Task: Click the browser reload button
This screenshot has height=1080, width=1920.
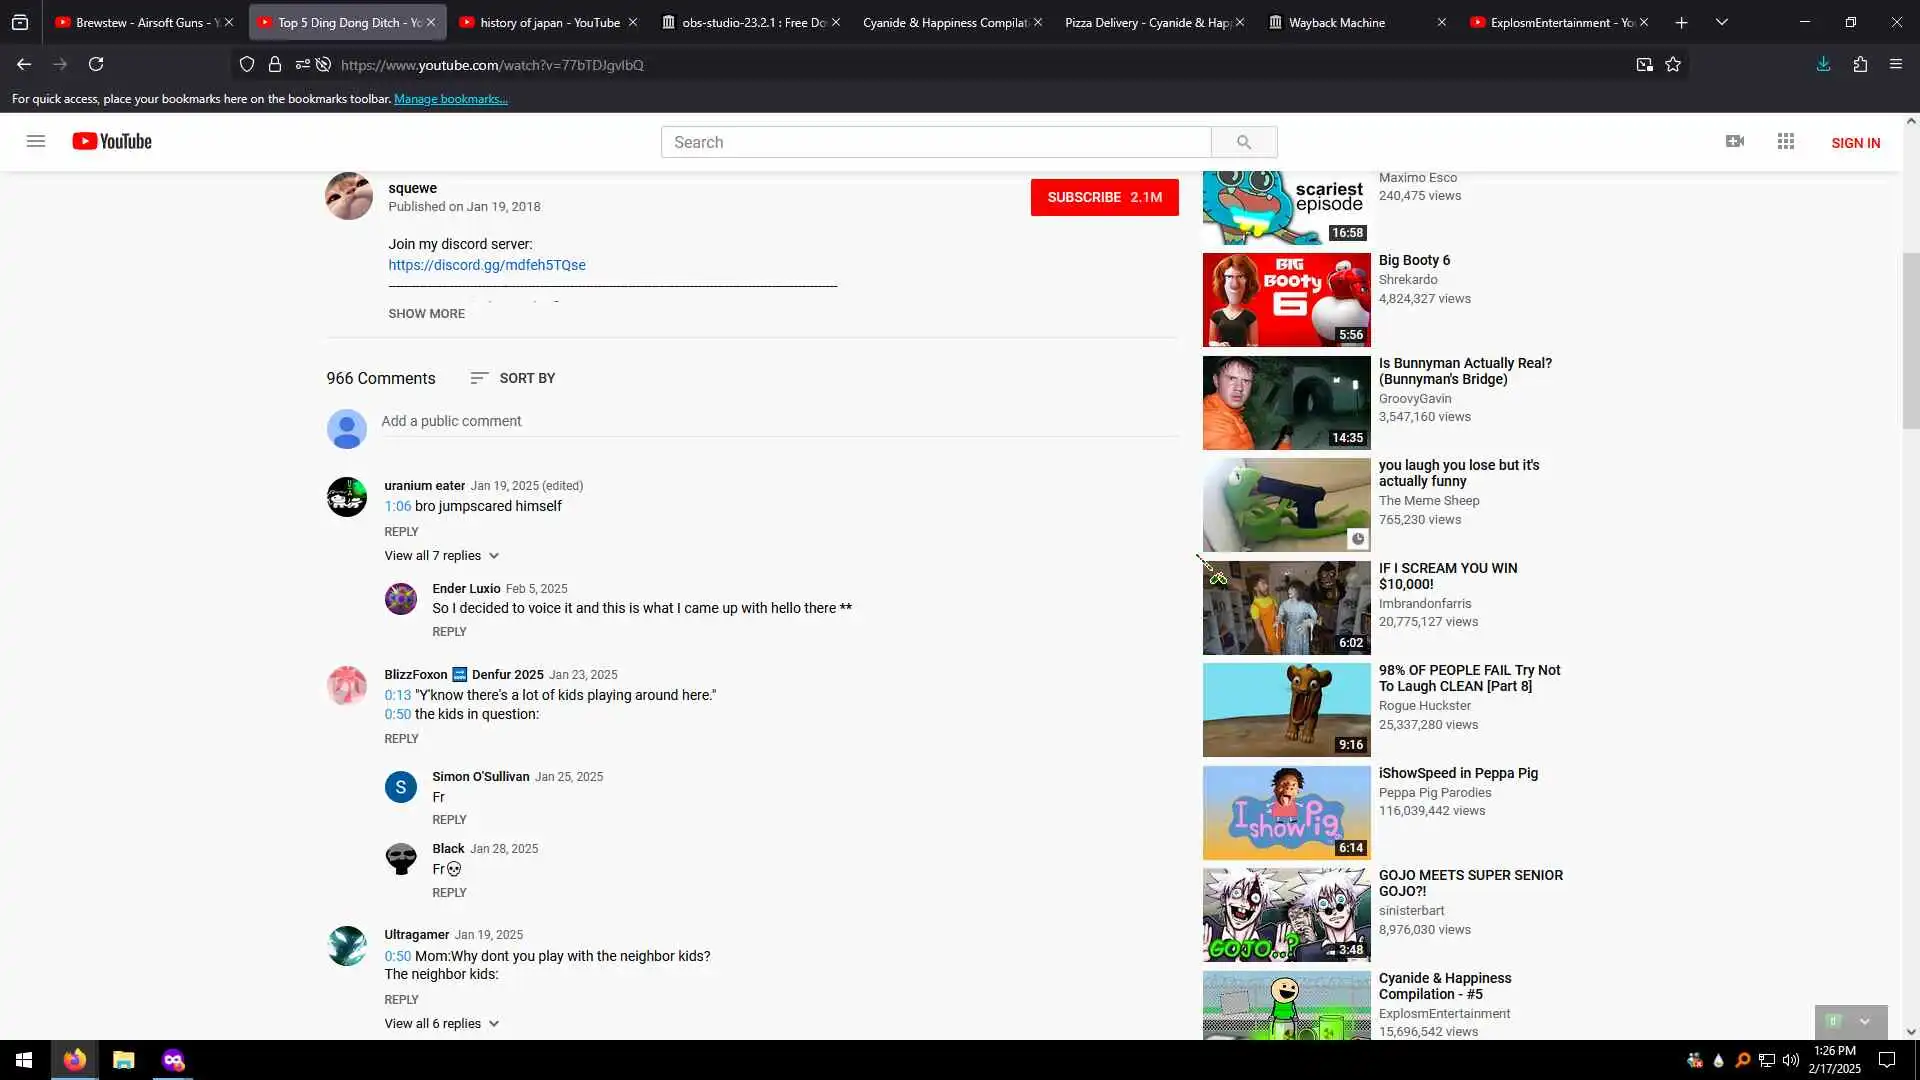Action: coord(96,65)
